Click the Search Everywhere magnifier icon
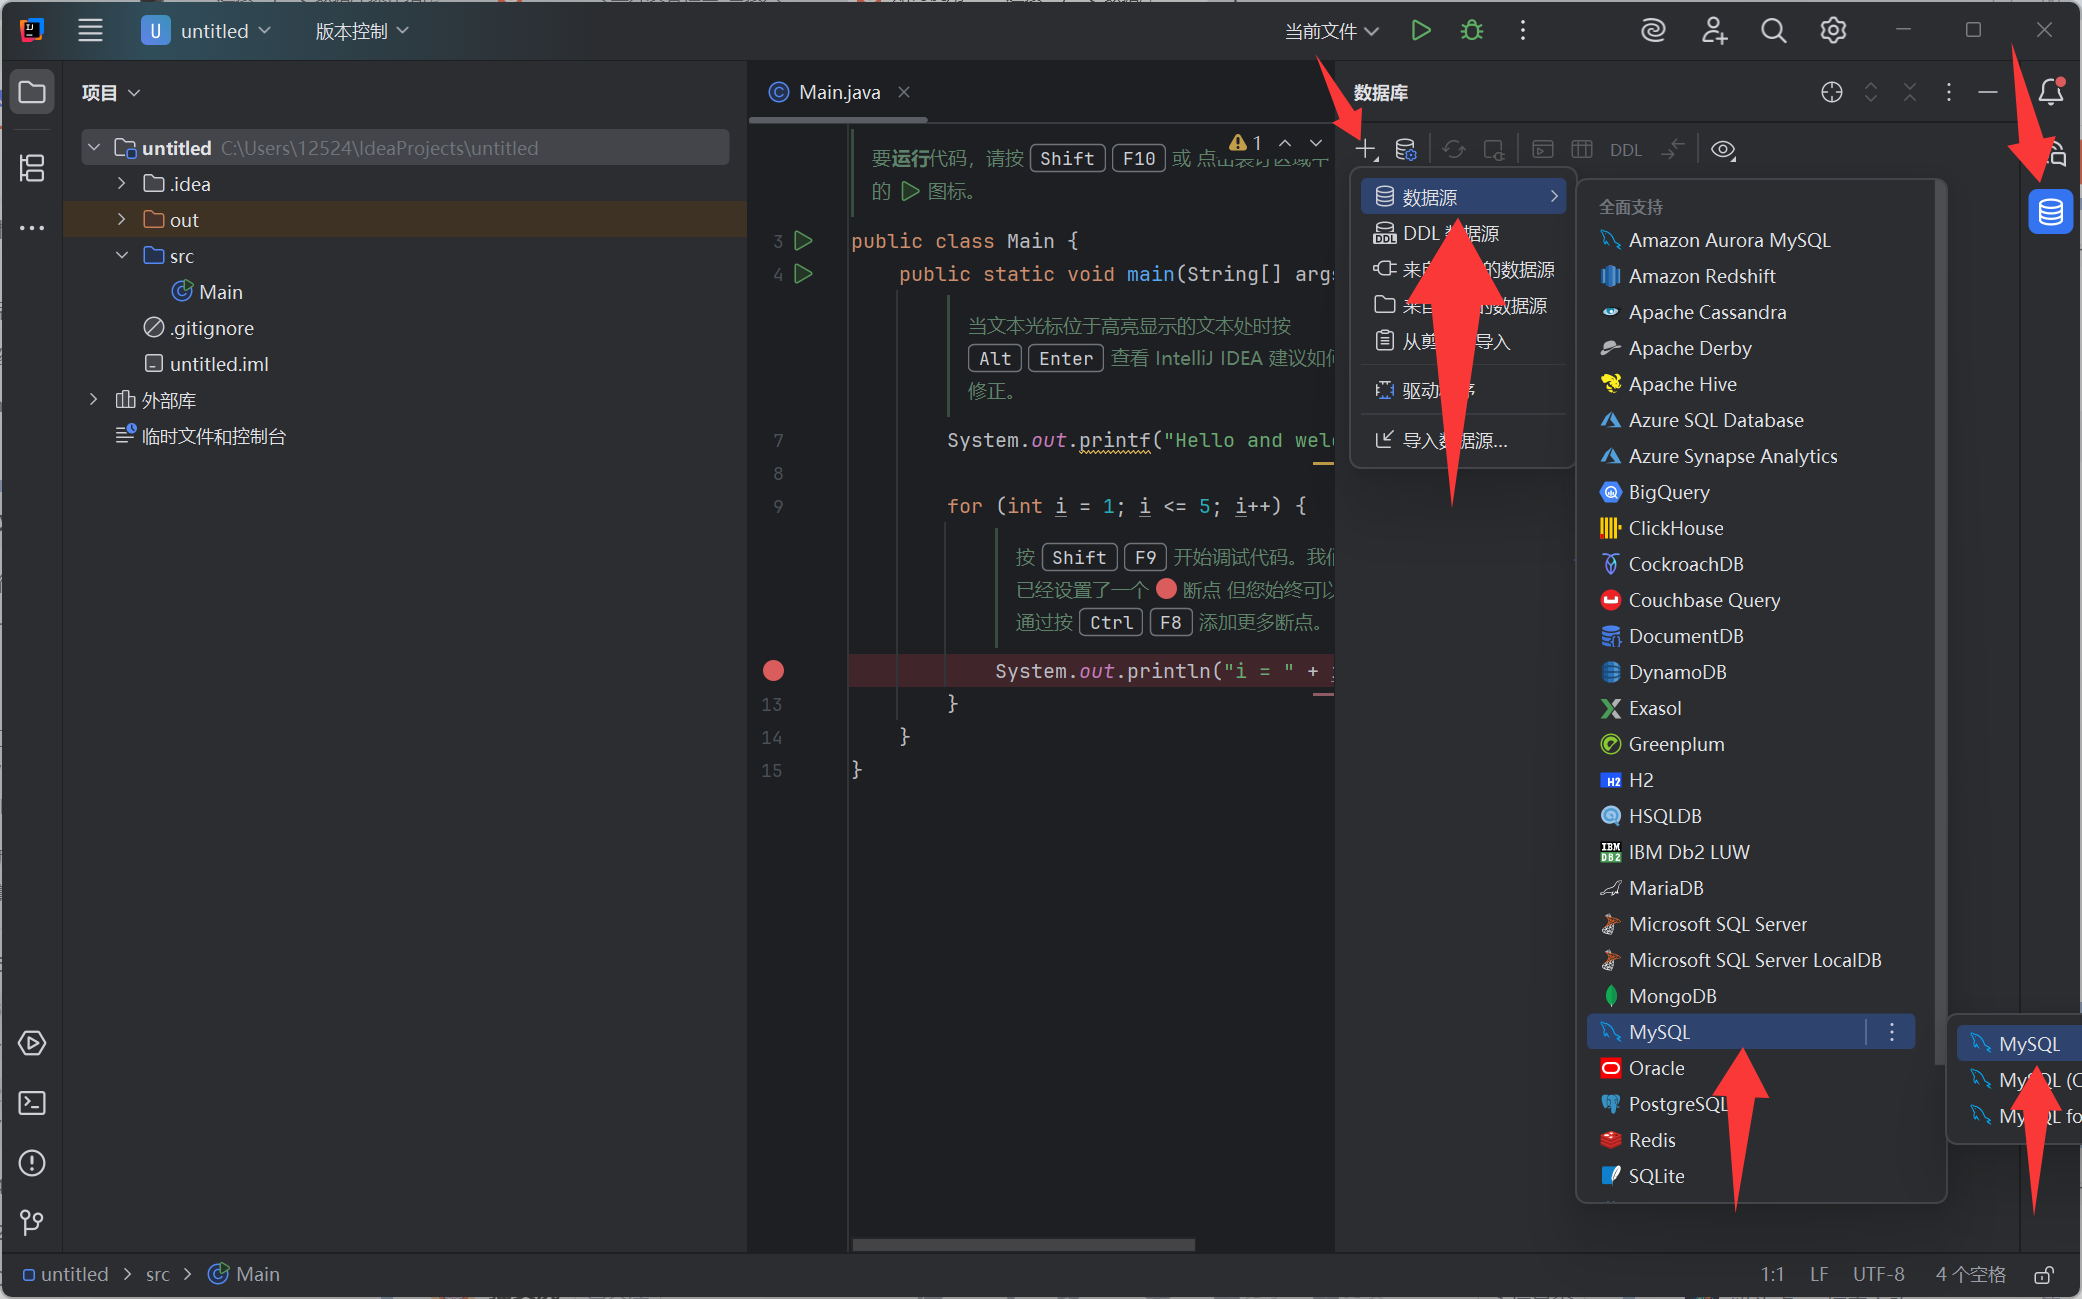 click(1773, 31)
